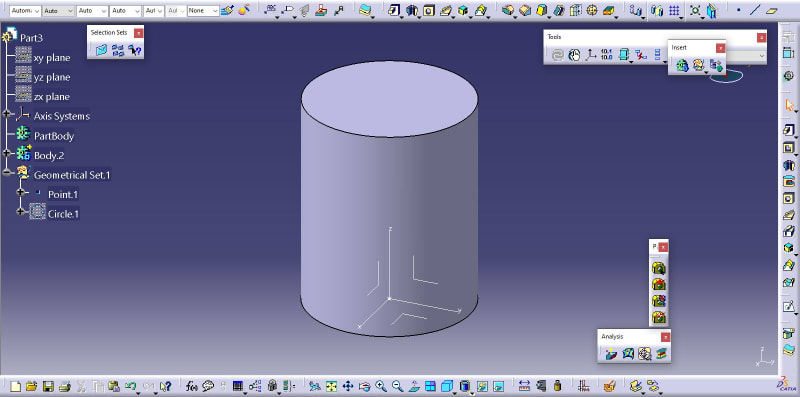
Task: Click the Zoom In magnifier
Action: 381,386
